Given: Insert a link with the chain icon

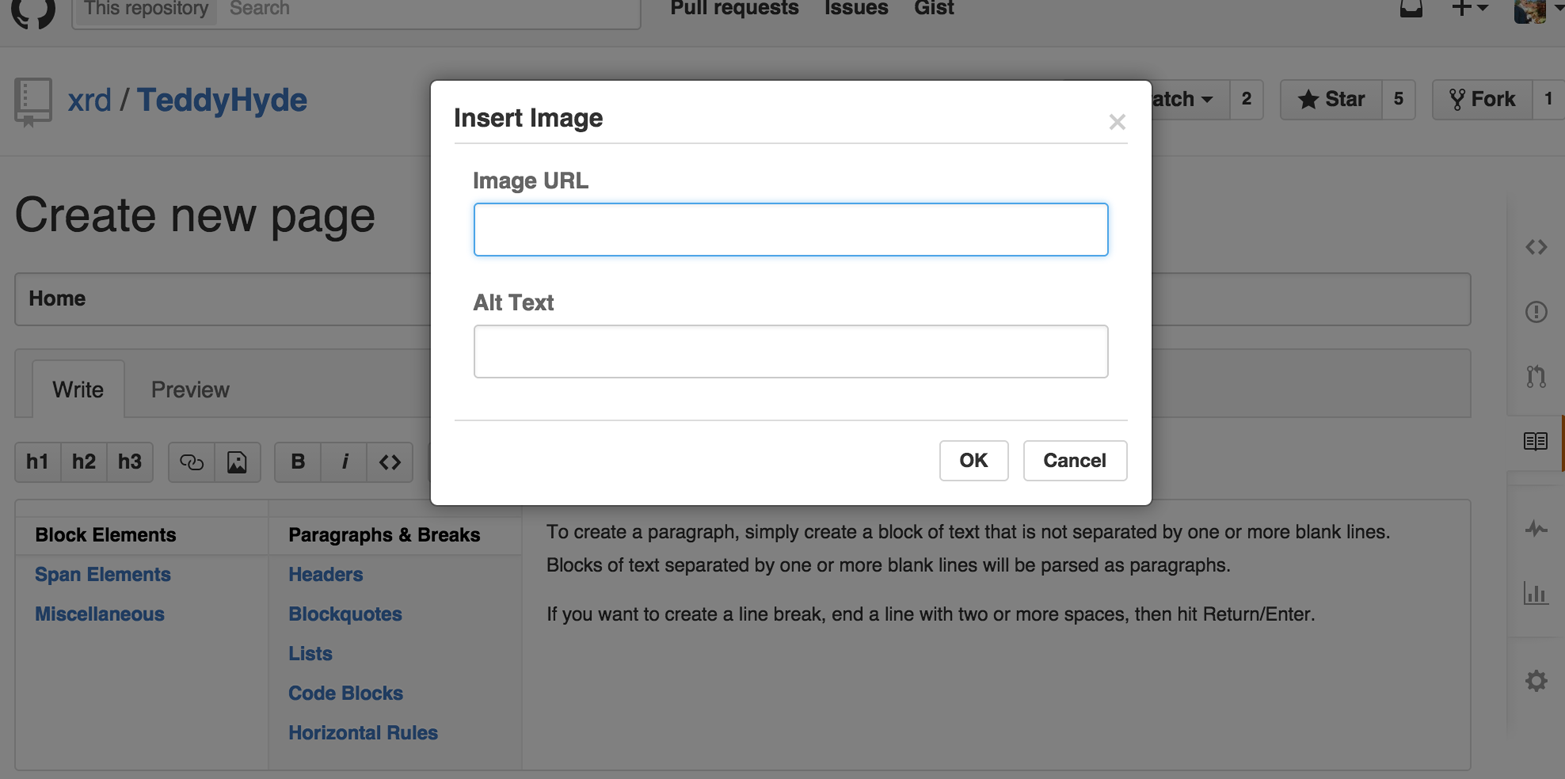Looking at the screenshot, I should pyautogui.click(x=191, y=462).
